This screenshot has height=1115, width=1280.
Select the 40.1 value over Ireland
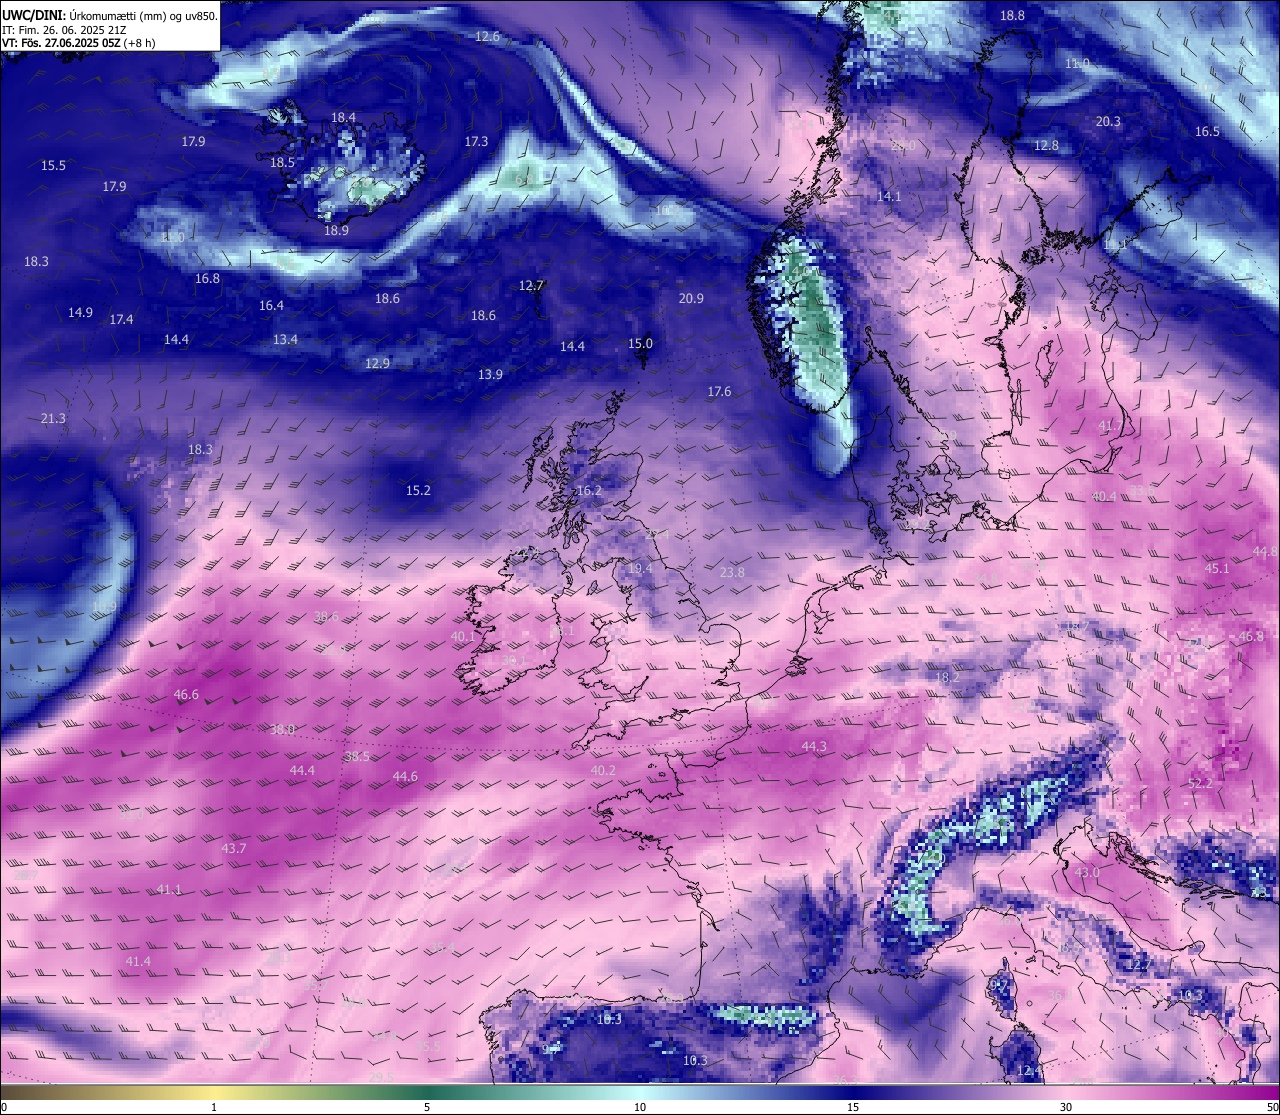click(463, 637)
